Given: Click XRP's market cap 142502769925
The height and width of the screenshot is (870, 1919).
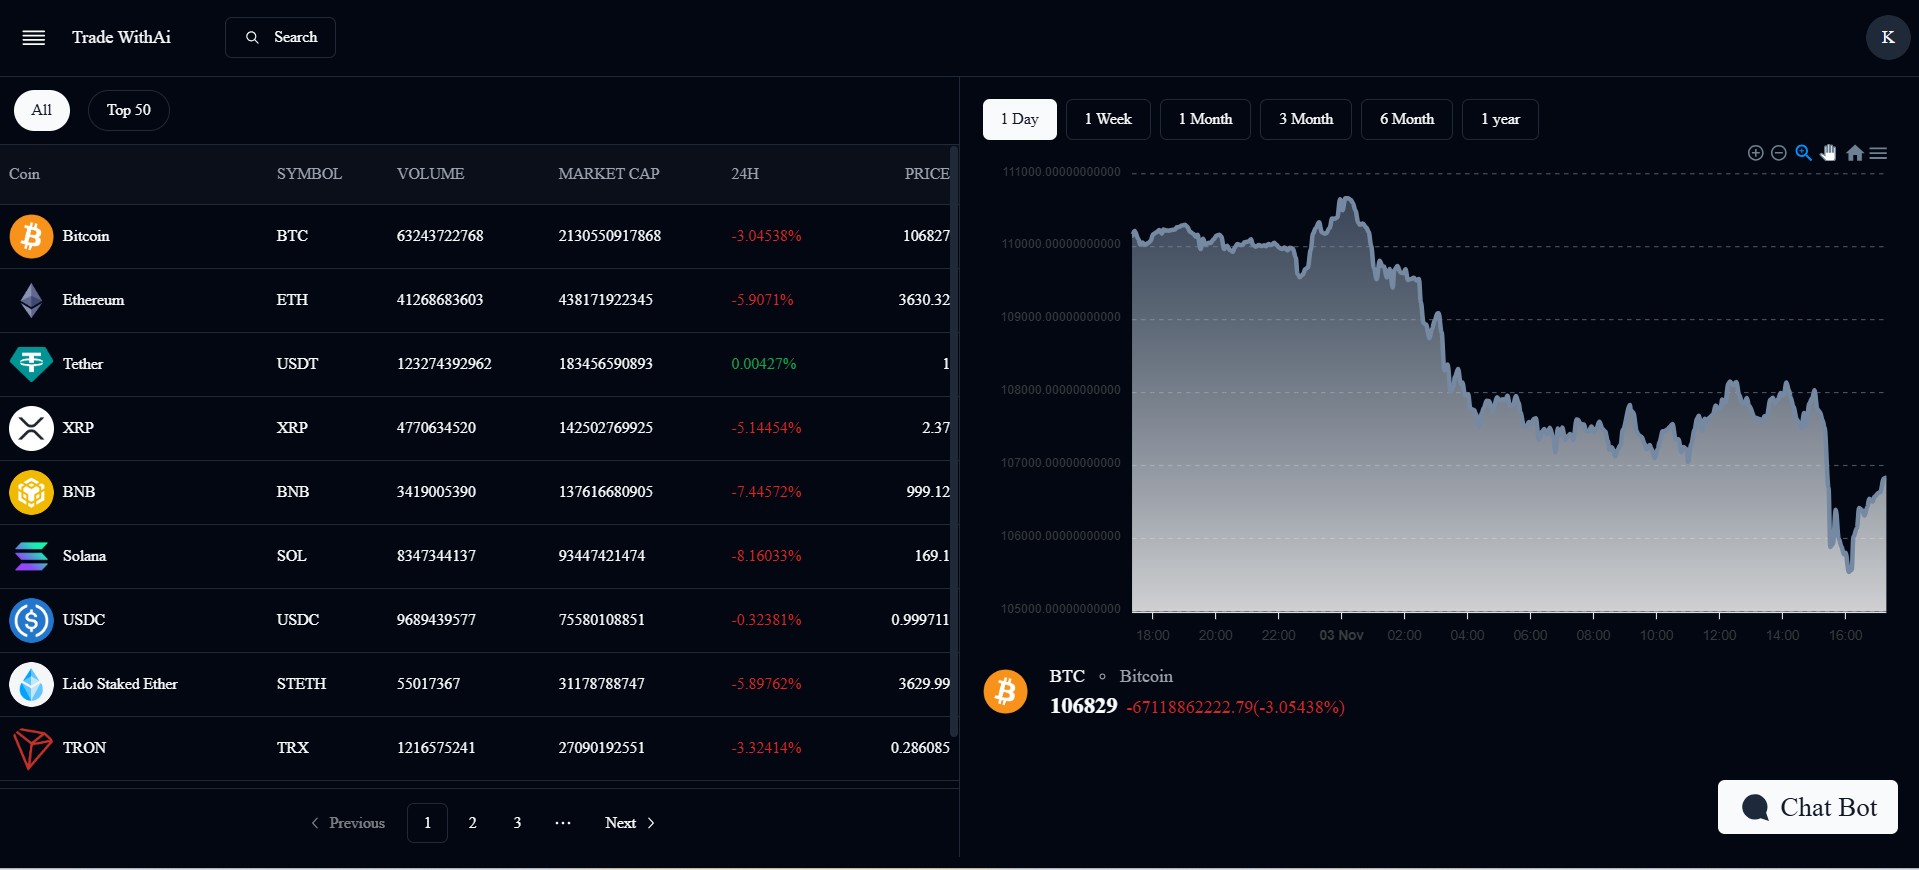Looking at the screenshot, I should coord(605,428).
